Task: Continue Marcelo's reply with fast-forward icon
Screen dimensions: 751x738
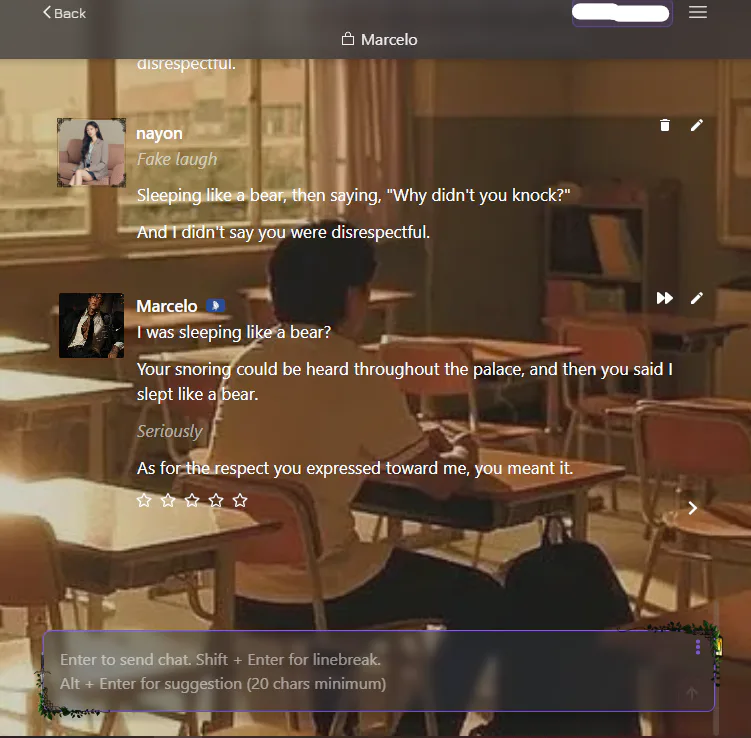Action: 664,298
